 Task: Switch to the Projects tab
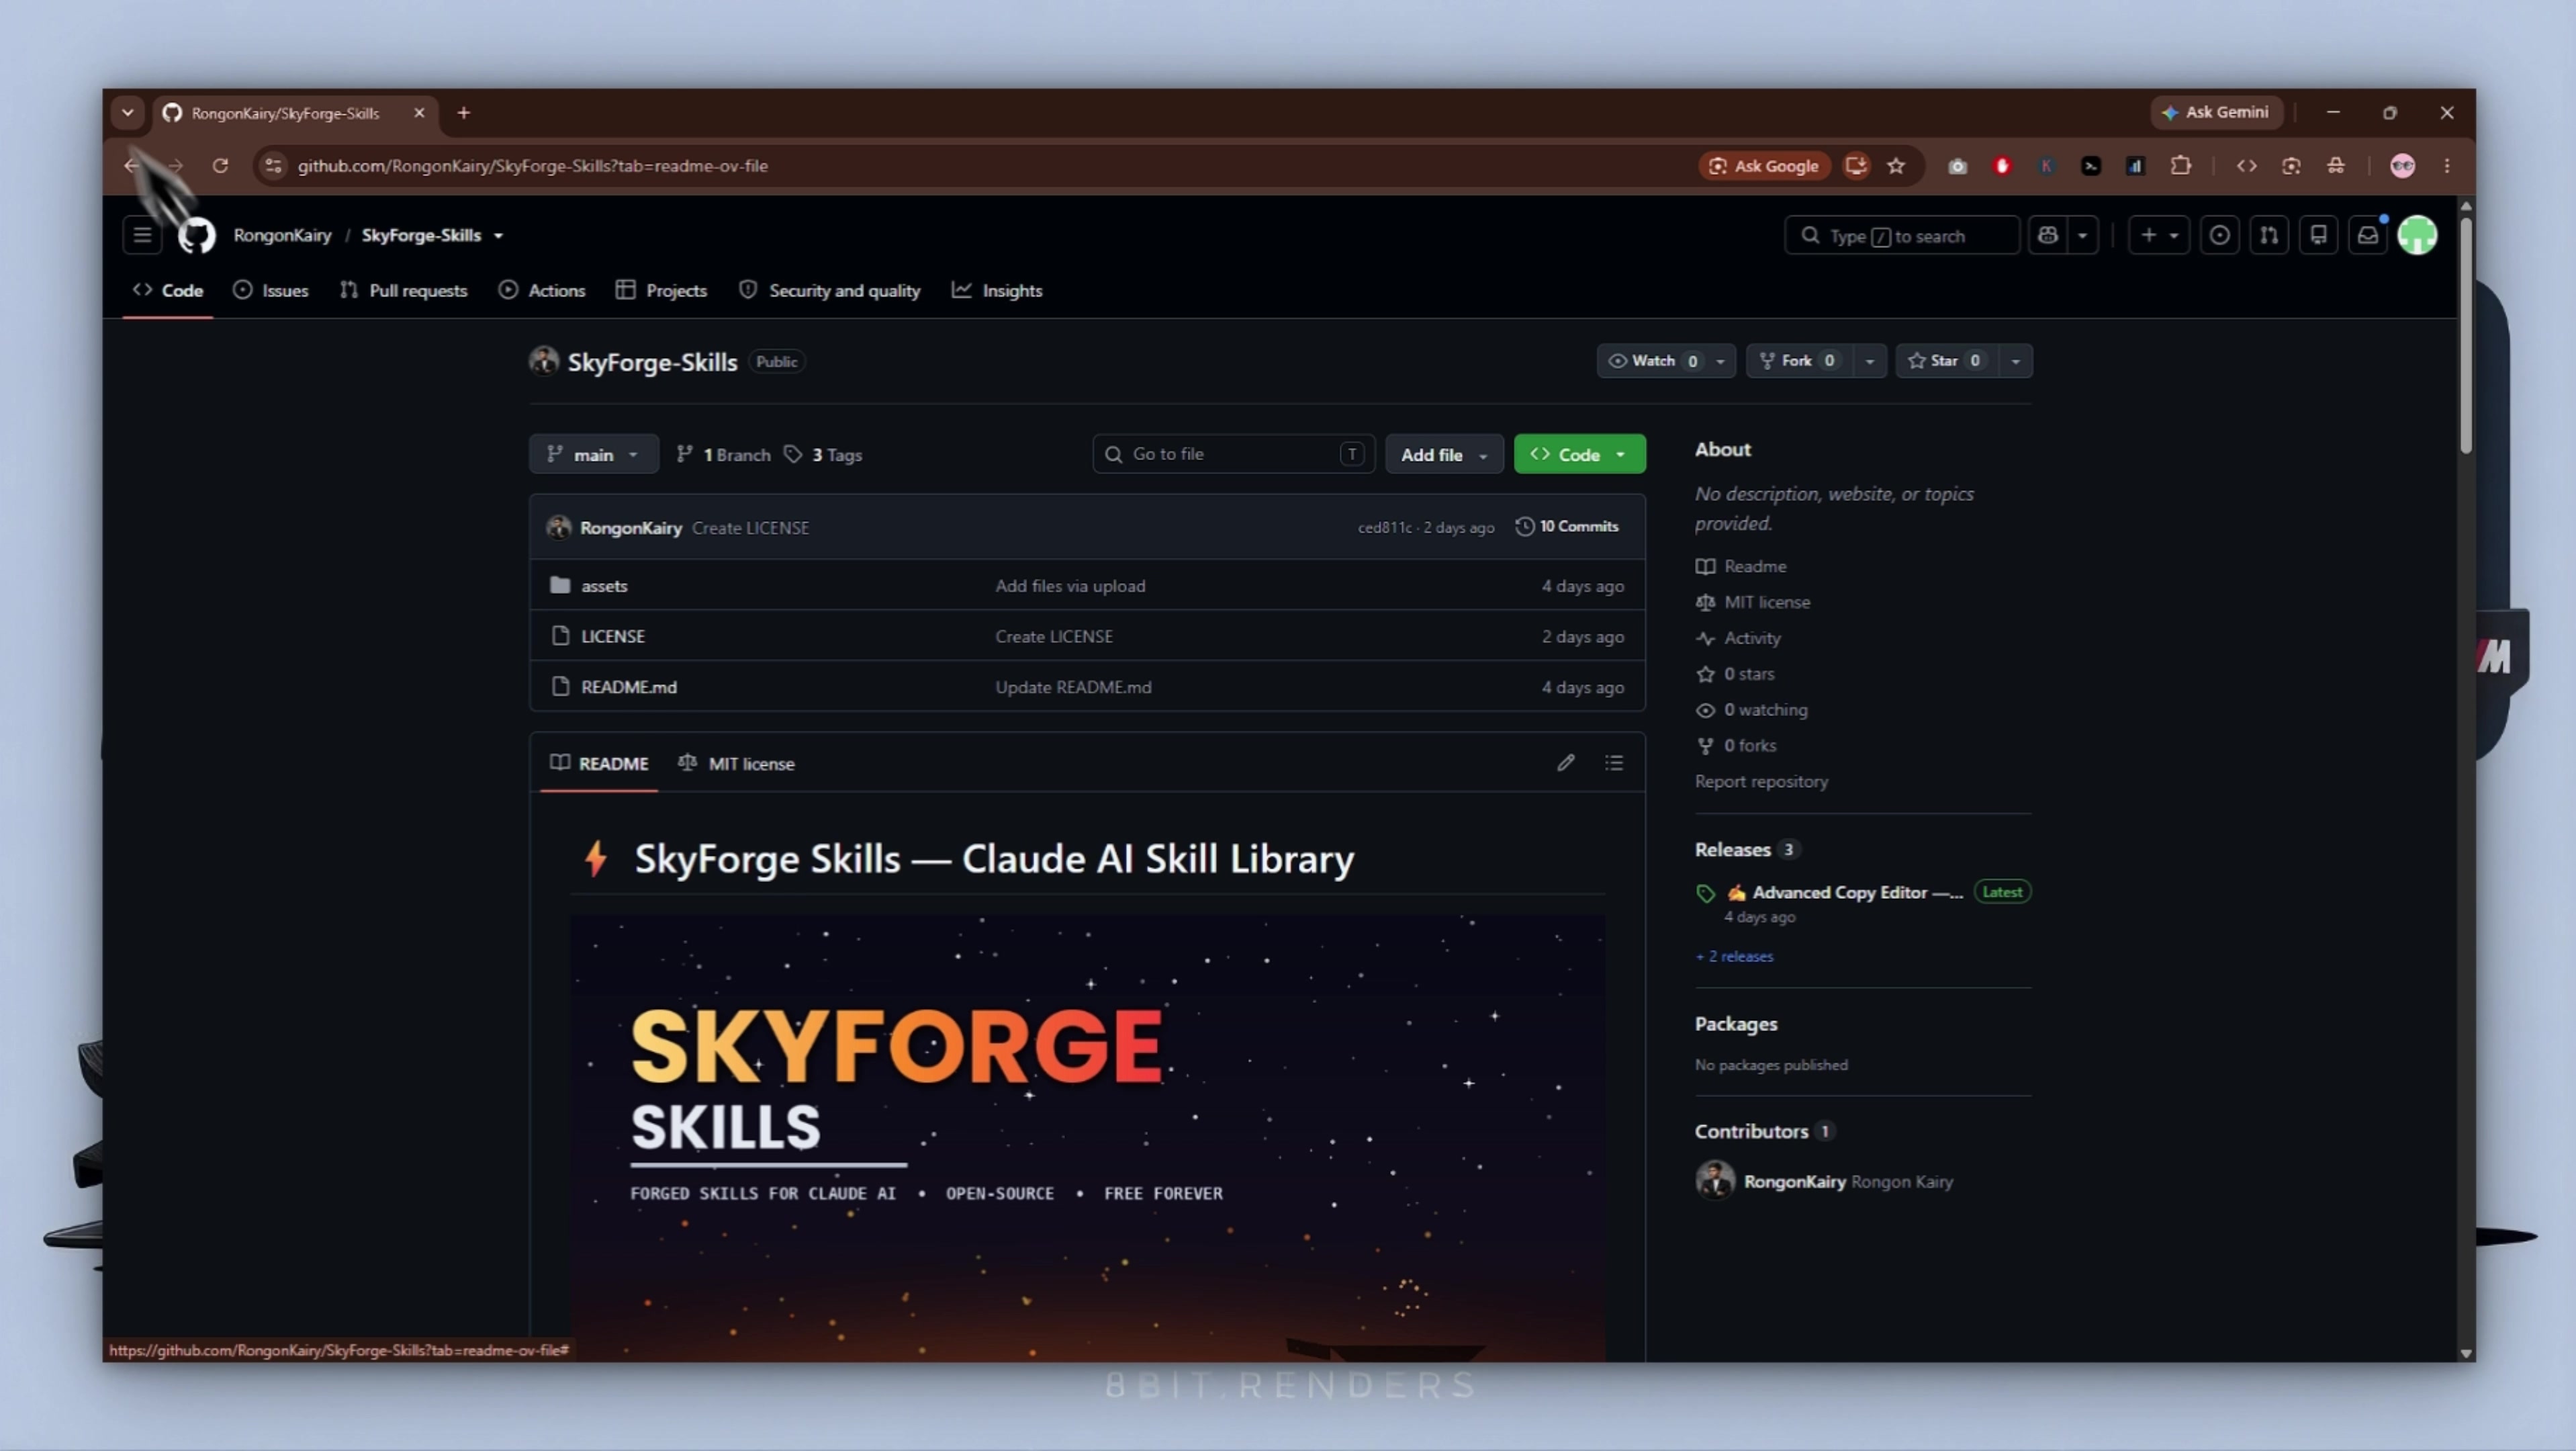click(662, 290)
